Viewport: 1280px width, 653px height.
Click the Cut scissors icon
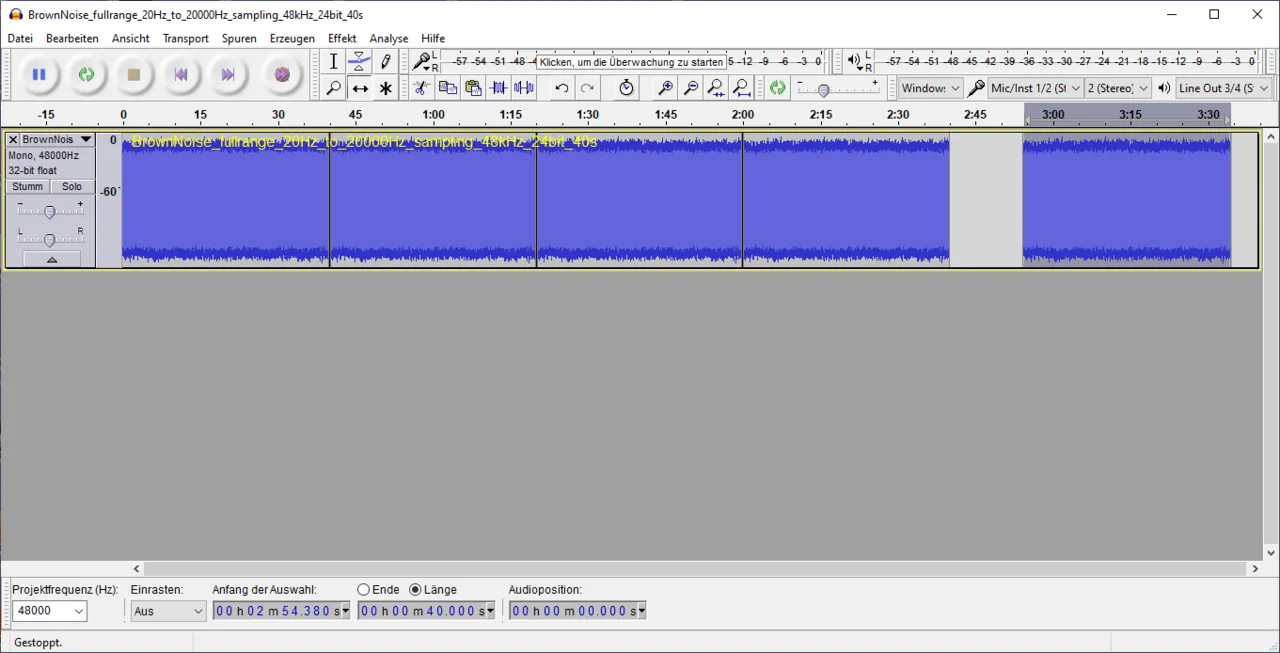(422, 89)
